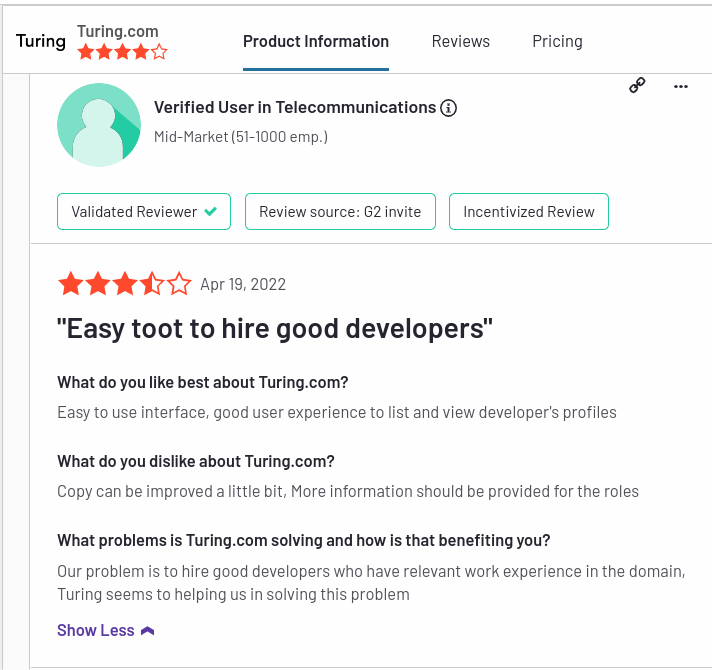Open the Turing.com product name link
The height and width of the screenshot is (670, 712).
118,31
